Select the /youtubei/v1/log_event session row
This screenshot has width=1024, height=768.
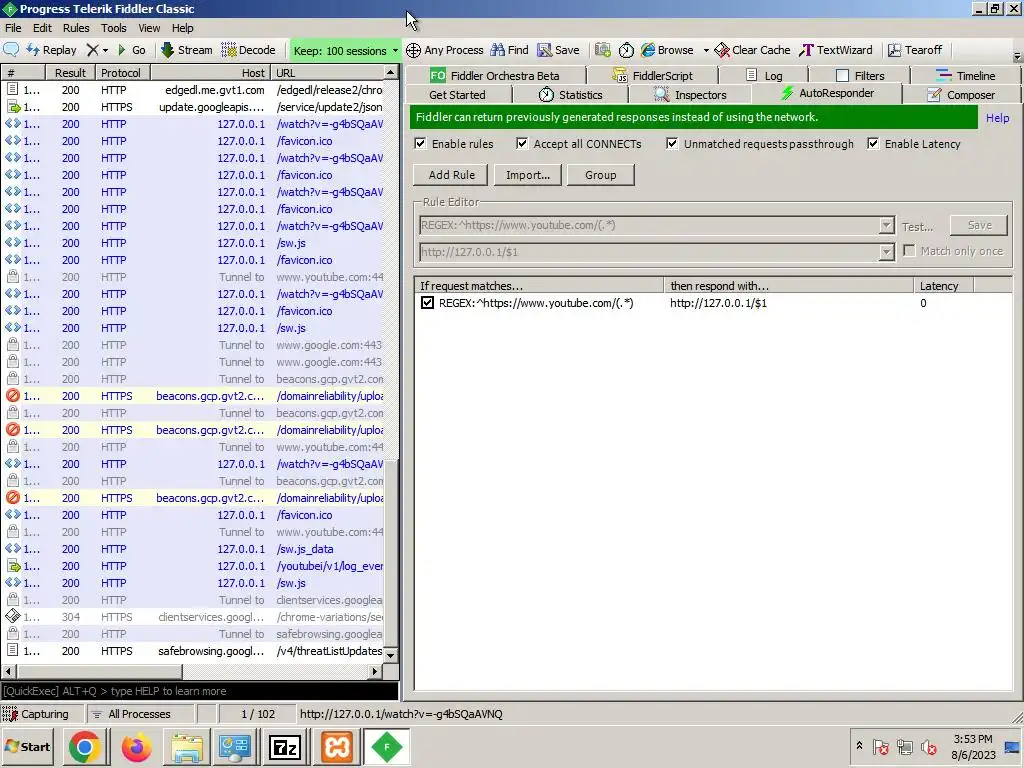(194, 566)
